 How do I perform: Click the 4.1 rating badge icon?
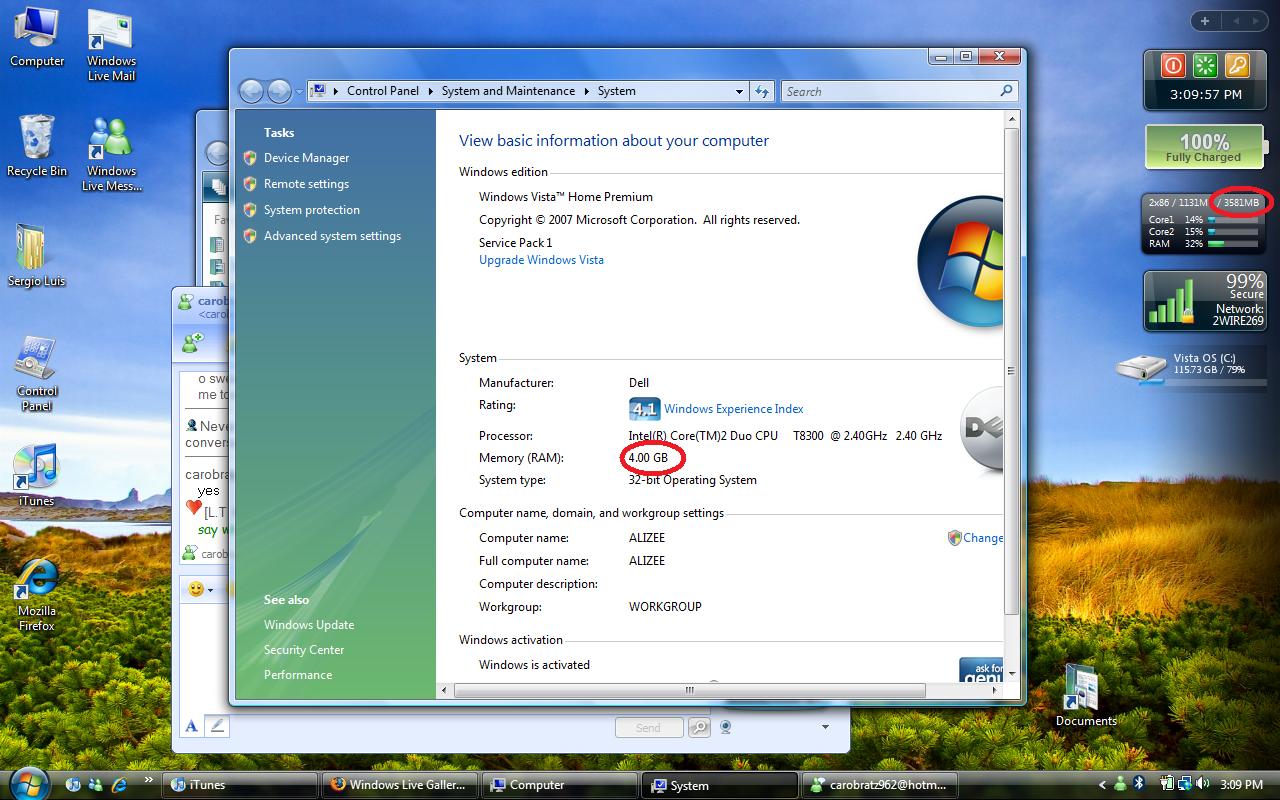644,409
